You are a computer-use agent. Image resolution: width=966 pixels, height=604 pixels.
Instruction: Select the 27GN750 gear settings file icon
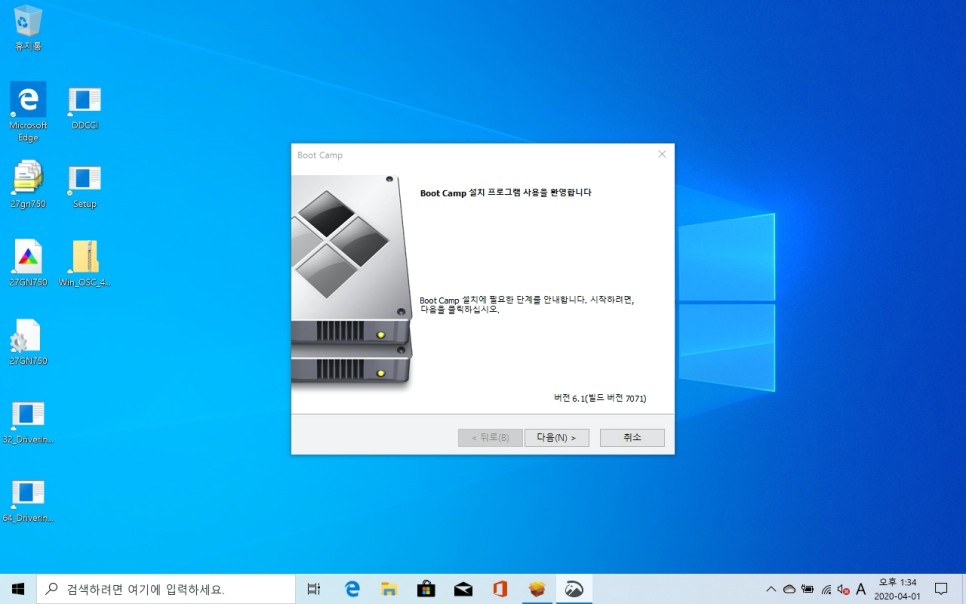click(28, 342)
